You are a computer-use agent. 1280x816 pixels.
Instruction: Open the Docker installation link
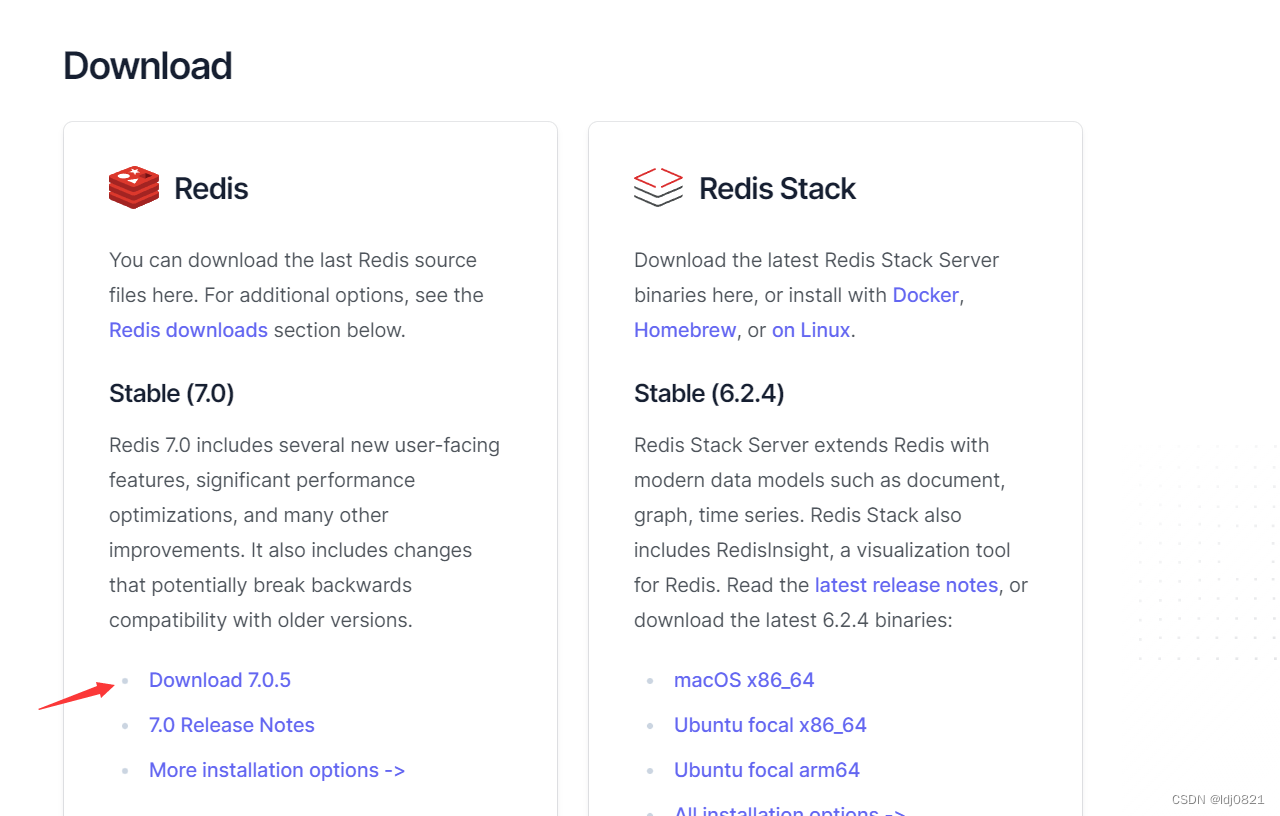(925, 294)
